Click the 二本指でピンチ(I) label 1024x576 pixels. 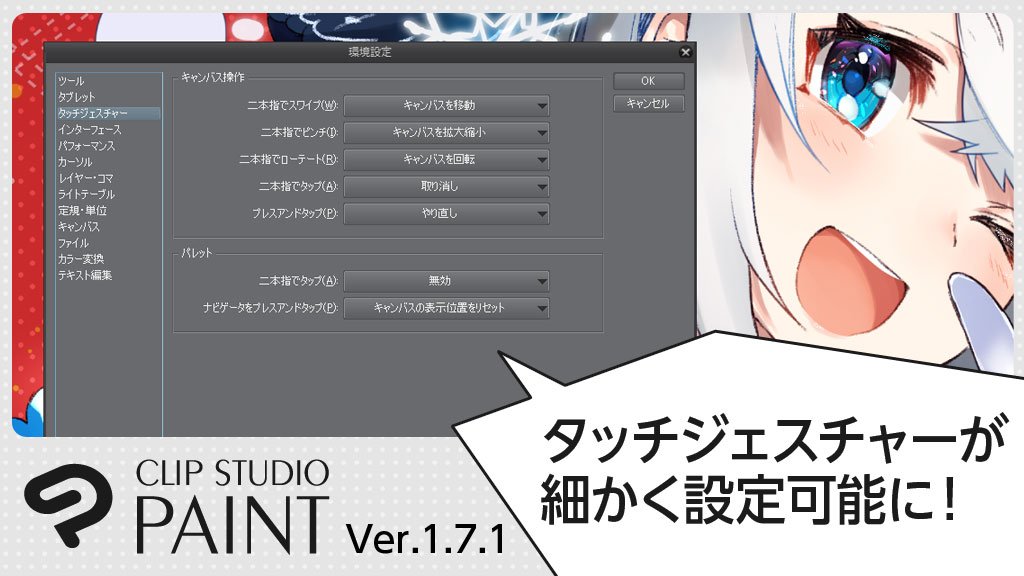pos(299,133)
